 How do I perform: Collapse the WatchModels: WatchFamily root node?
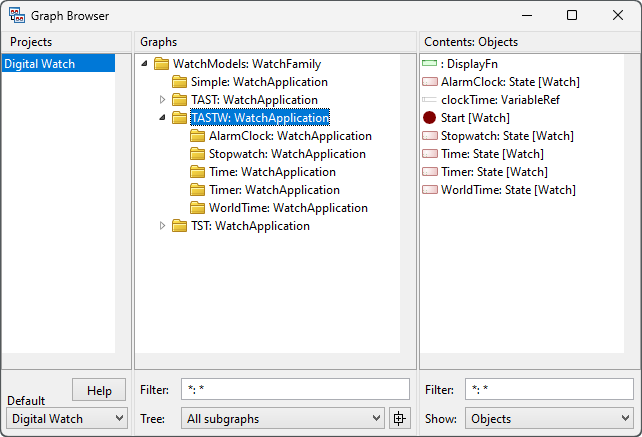click(x=145, y=64)
